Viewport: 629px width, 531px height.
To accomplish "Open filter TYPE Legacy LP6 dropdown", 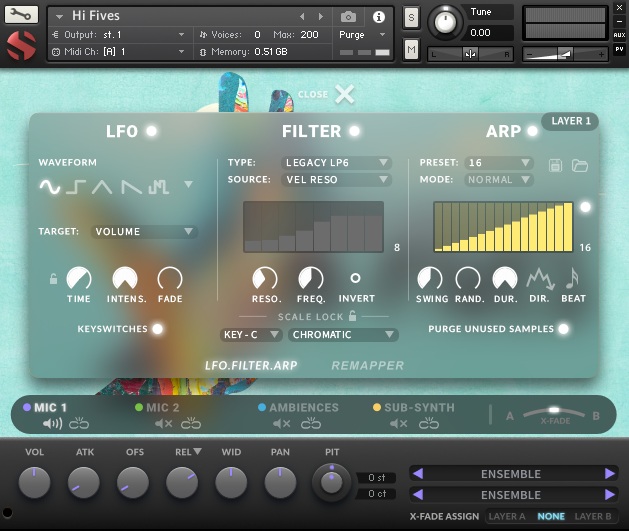I will click(337, 162).
